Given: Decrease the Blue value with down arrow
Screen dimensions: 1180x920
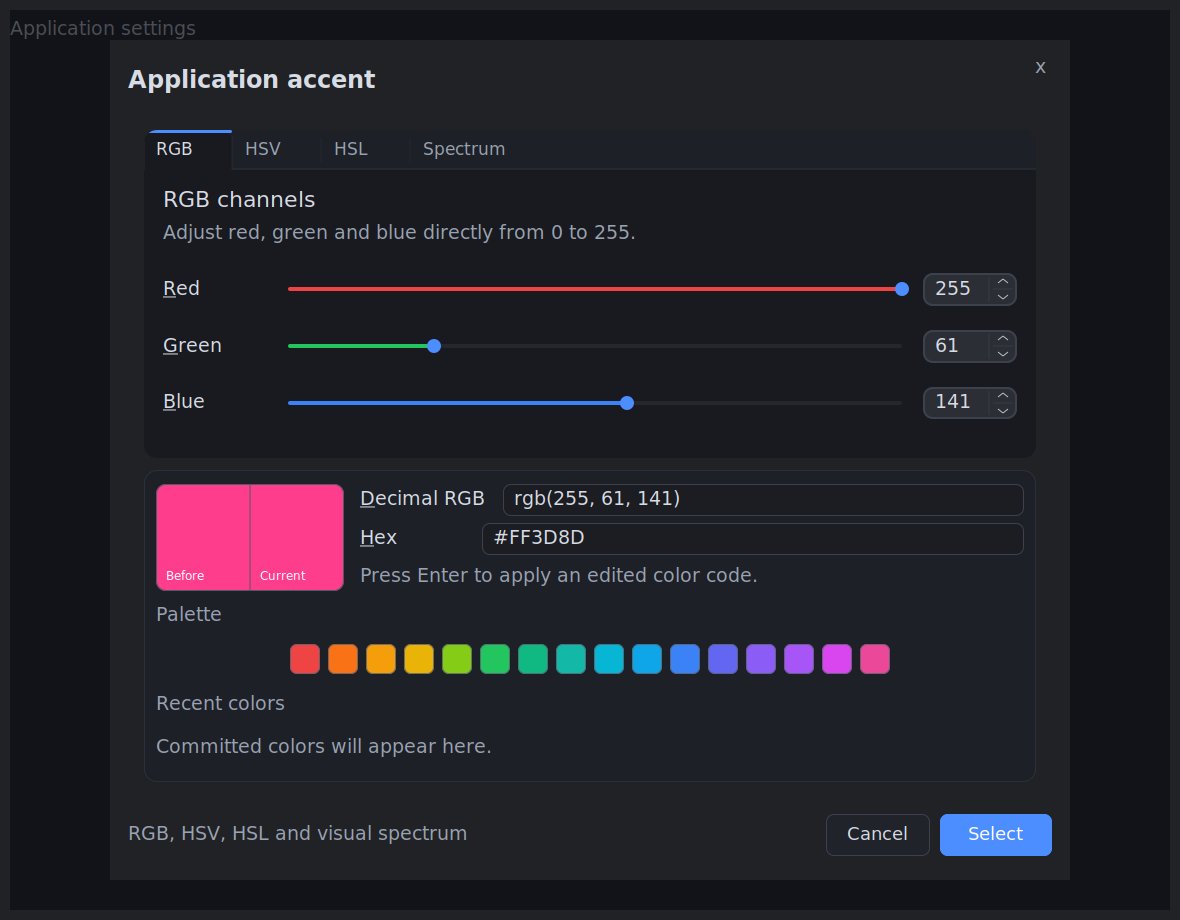Looking at the screenshot, I should [1002, 411].
